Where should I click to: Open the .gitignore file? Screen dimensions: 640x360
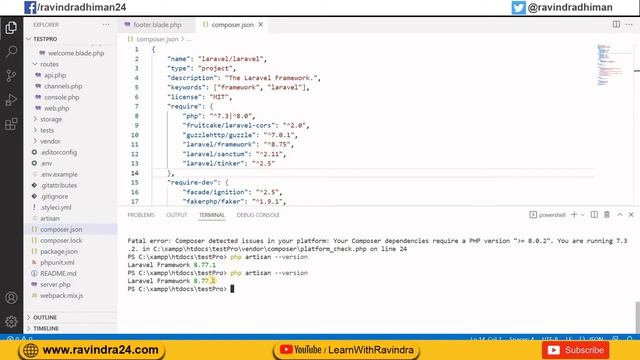coord(70,196)
